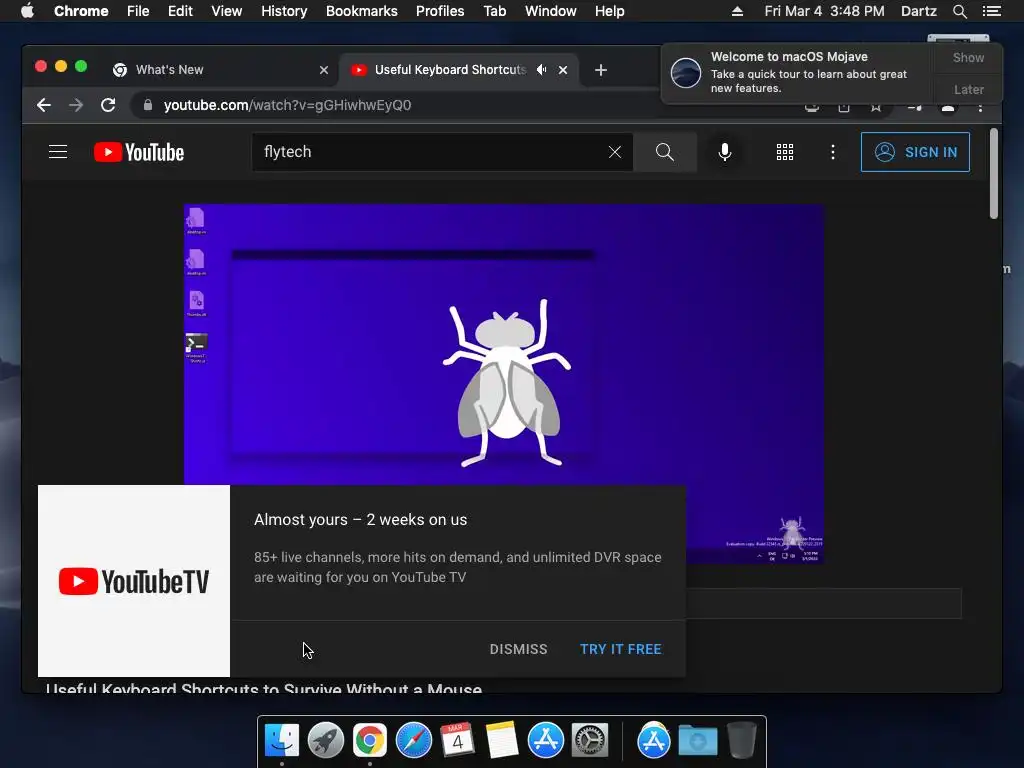Open Chrome's three-dot menu
This screenshot has height=768, width=1024.
(980, 107)
